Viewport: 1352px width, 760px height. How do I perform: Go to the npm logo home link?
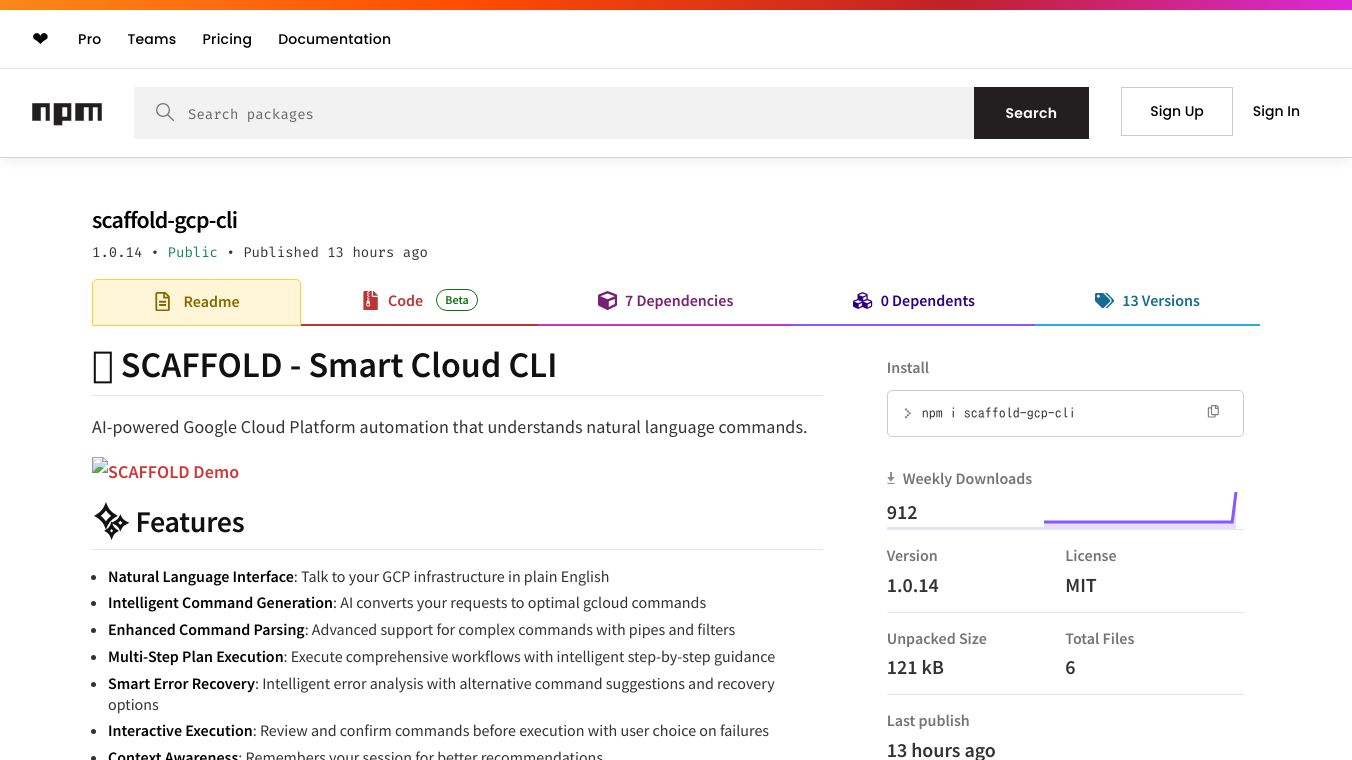click(x=67, y=113)
